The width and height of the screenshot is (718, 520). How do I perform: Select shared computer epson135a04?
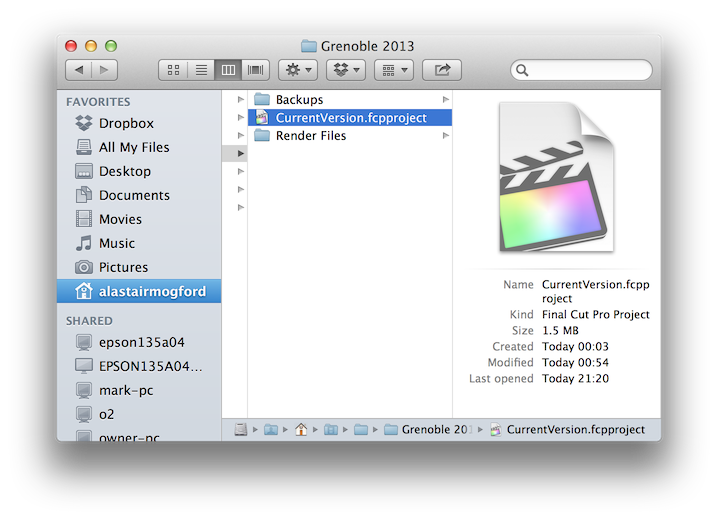click(x=139, y=342)
